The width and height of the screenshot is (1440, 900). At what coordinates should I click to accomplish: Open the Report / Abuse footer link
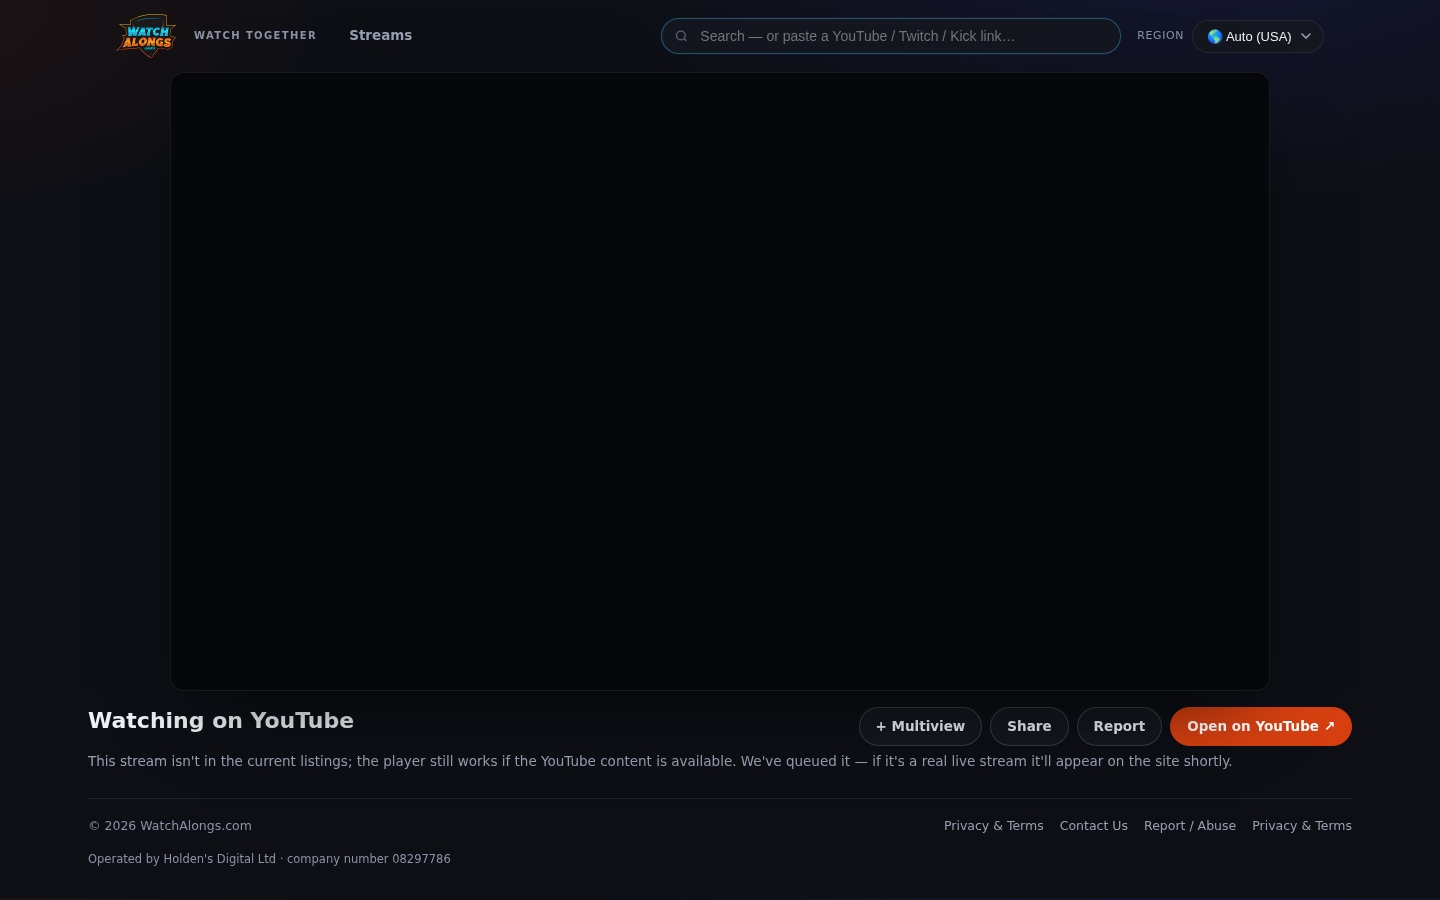coord(1190,825)
